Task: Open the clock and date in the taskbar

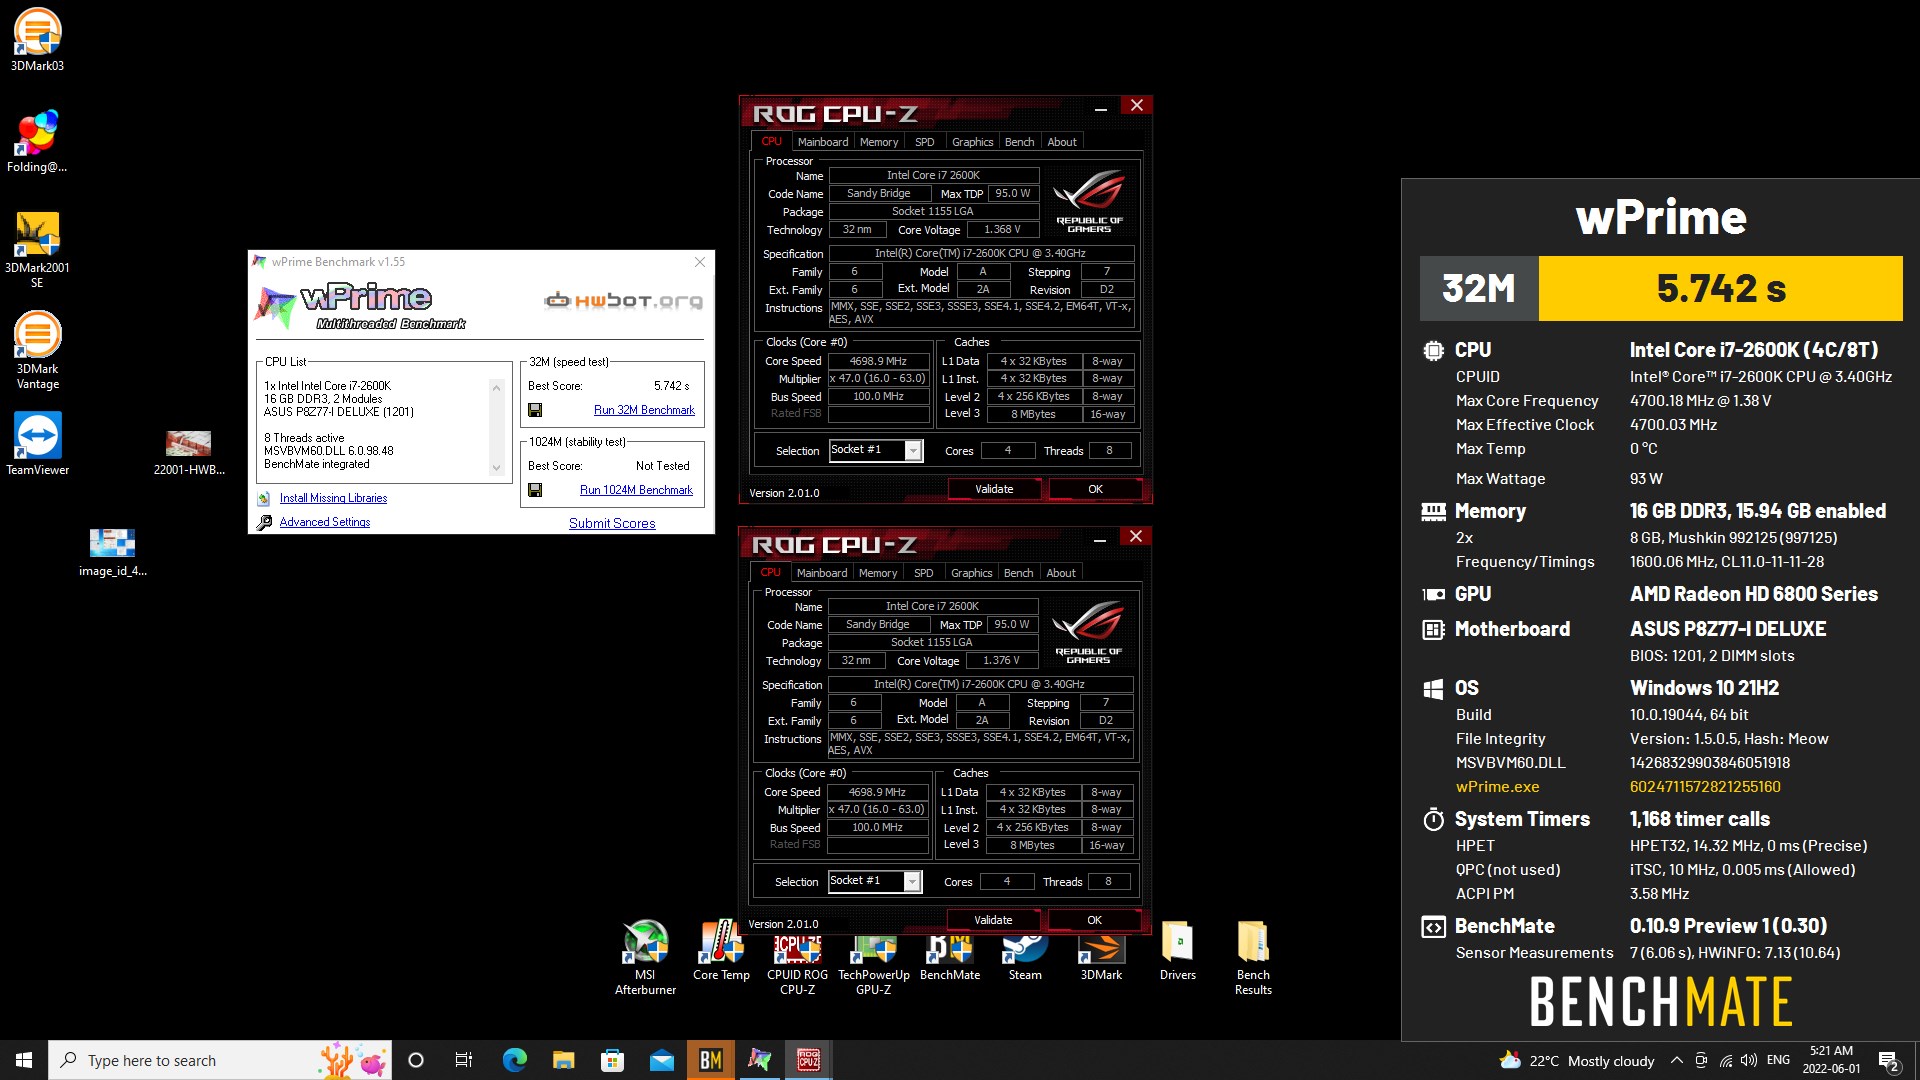Action: coord(1831,1060)
